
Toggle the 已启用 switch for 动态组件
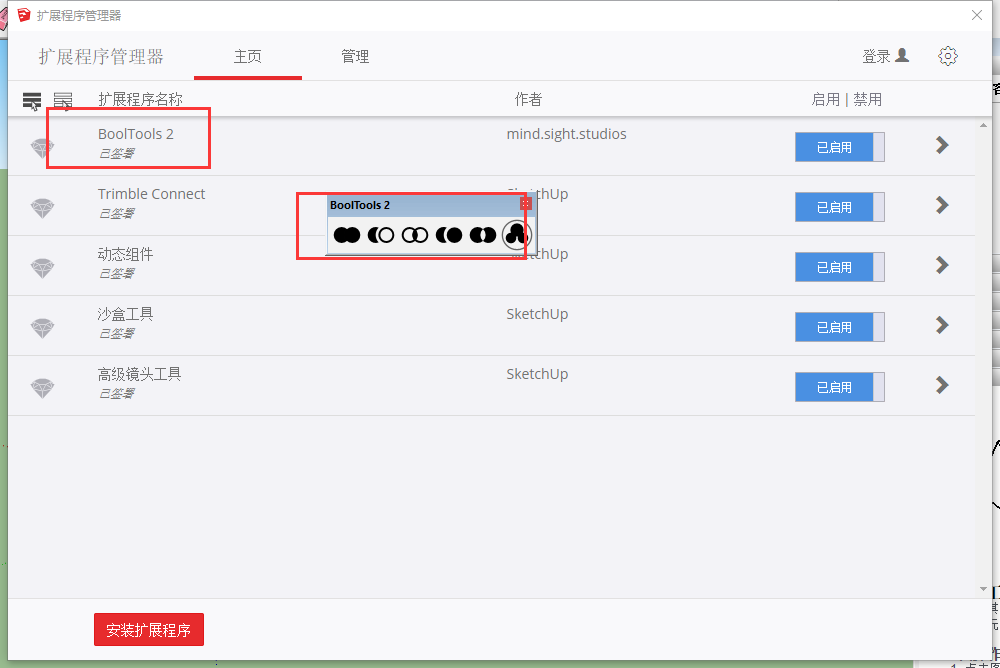pyautogui.click(x=839, y=267)
